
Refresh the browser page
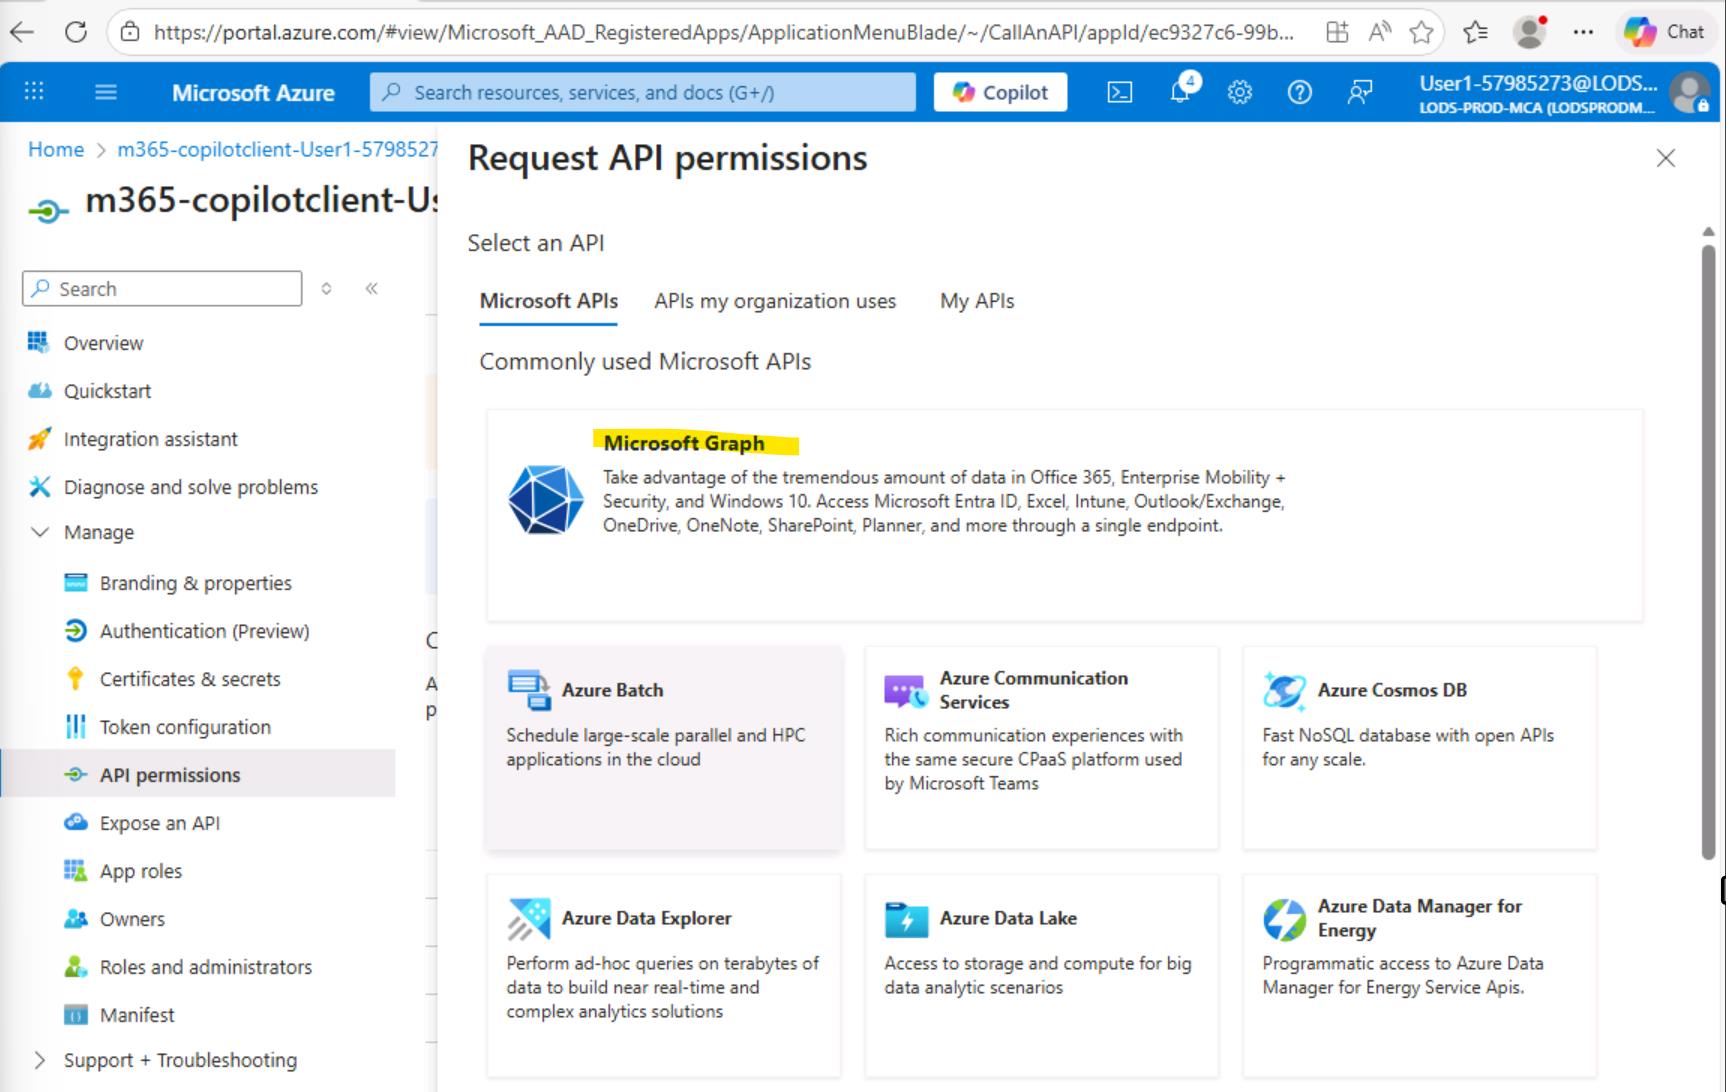click(75, 32)
